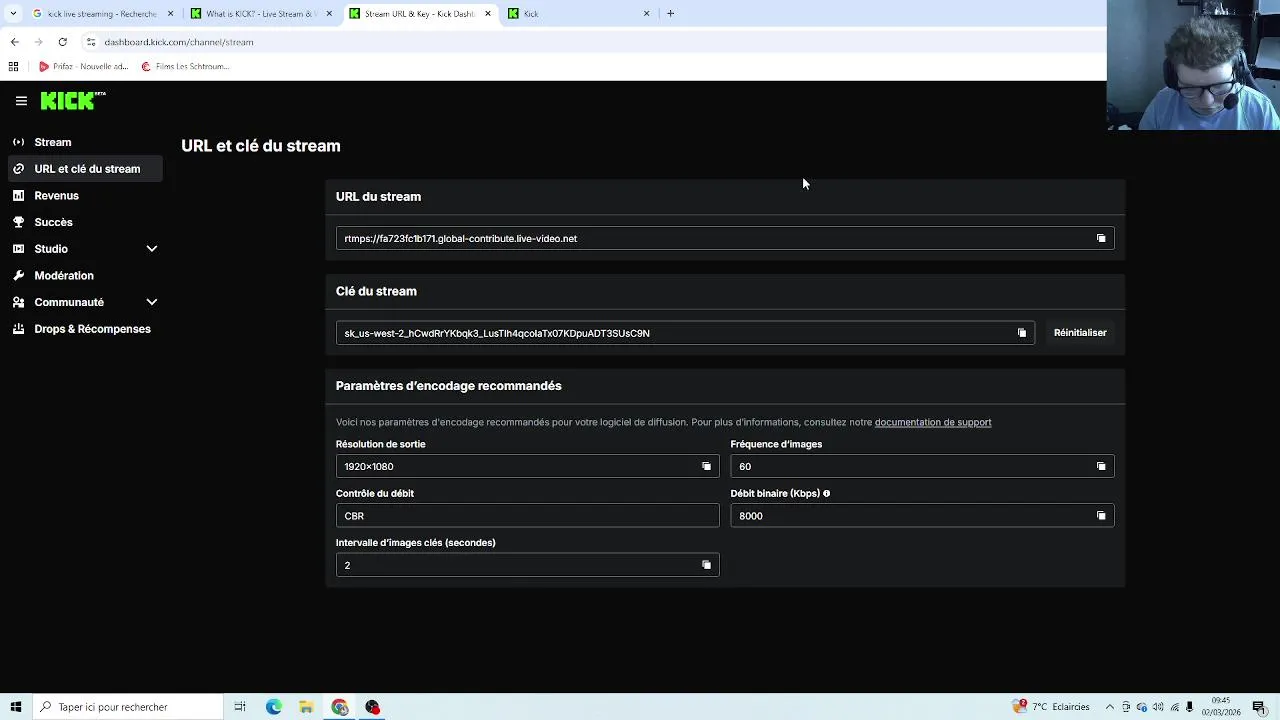
Task: Open File Explorer from the taskbar
Action: tap(307, 707)
